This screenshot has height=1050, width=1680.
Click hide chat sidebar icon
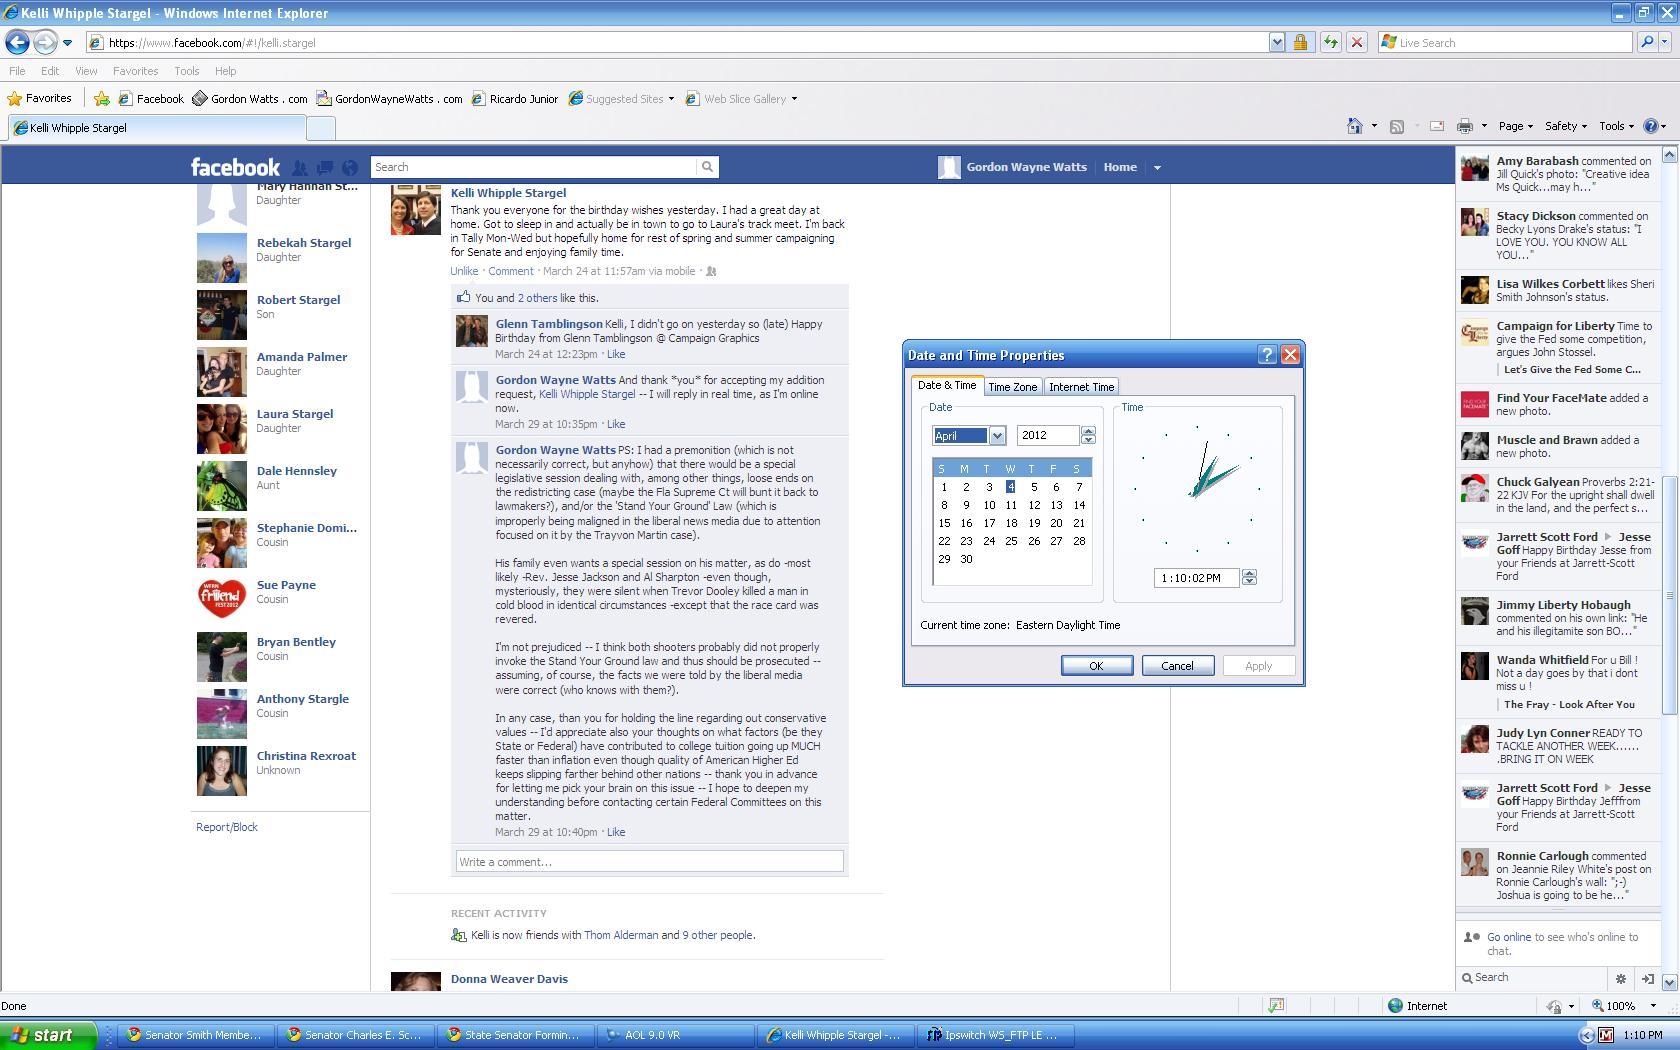1648,978
